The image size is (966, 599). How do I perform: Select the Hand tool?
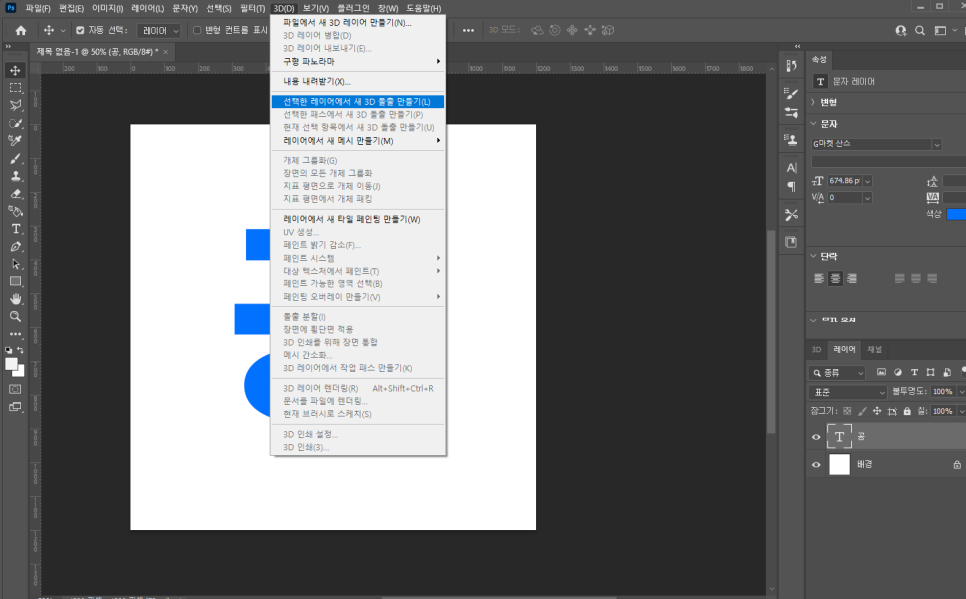click(15, 299)
